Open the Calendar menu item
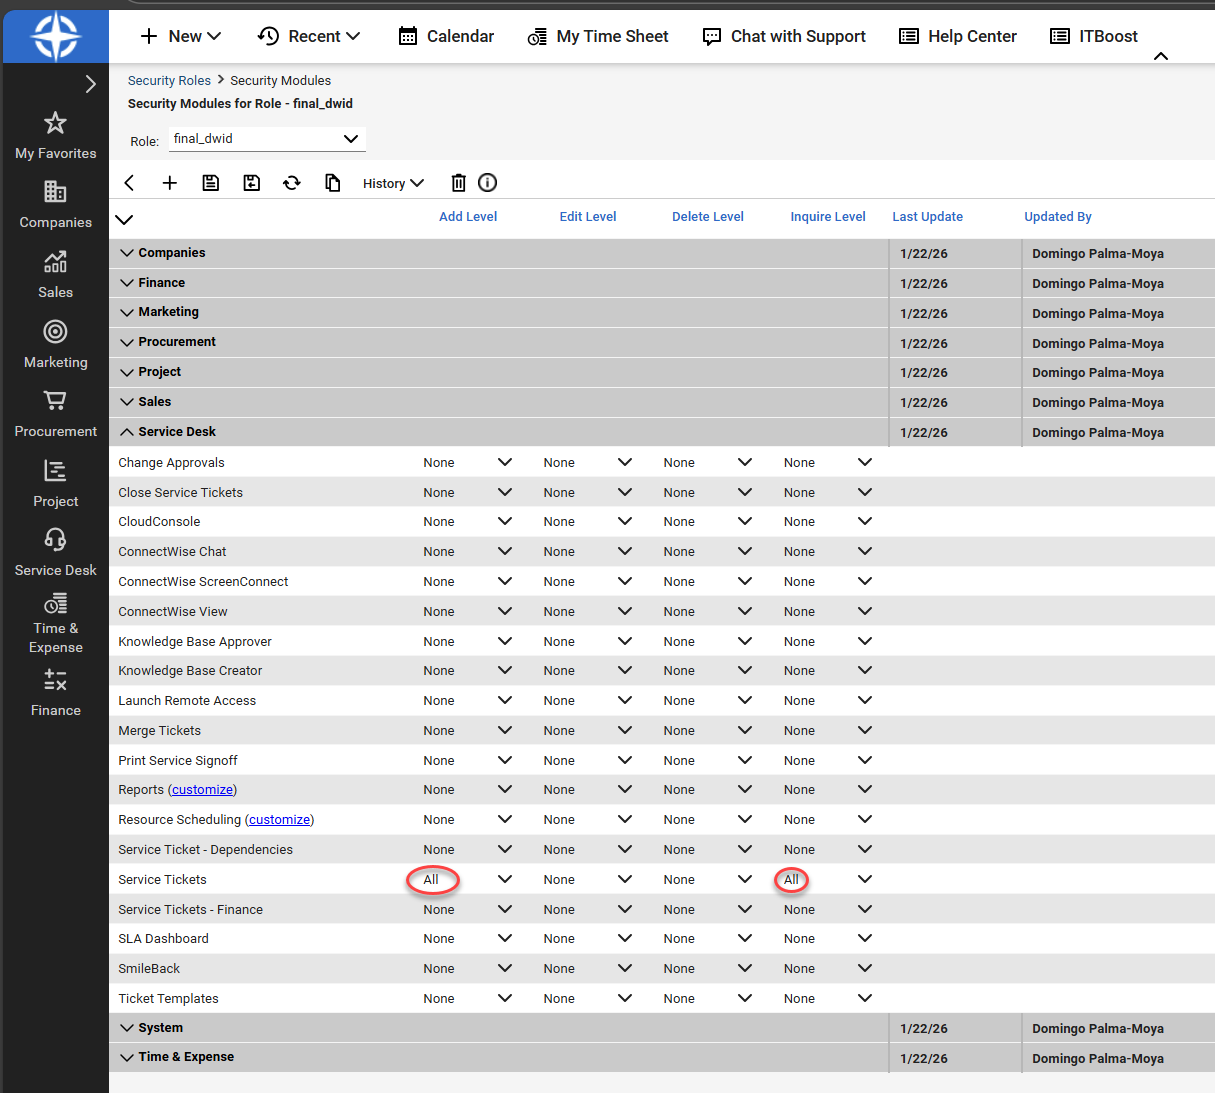The image size is (1215, 1093). (446, 36)
